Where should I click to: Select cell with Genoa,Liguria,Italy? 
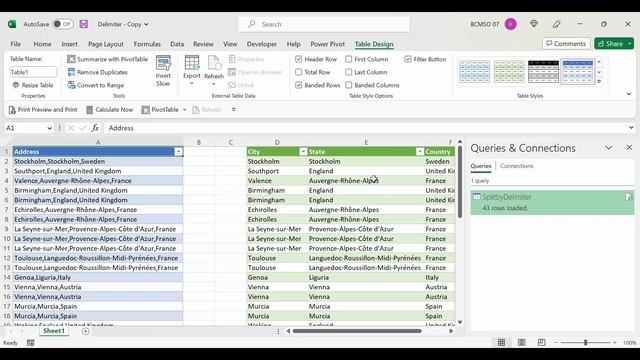(98, 278)
